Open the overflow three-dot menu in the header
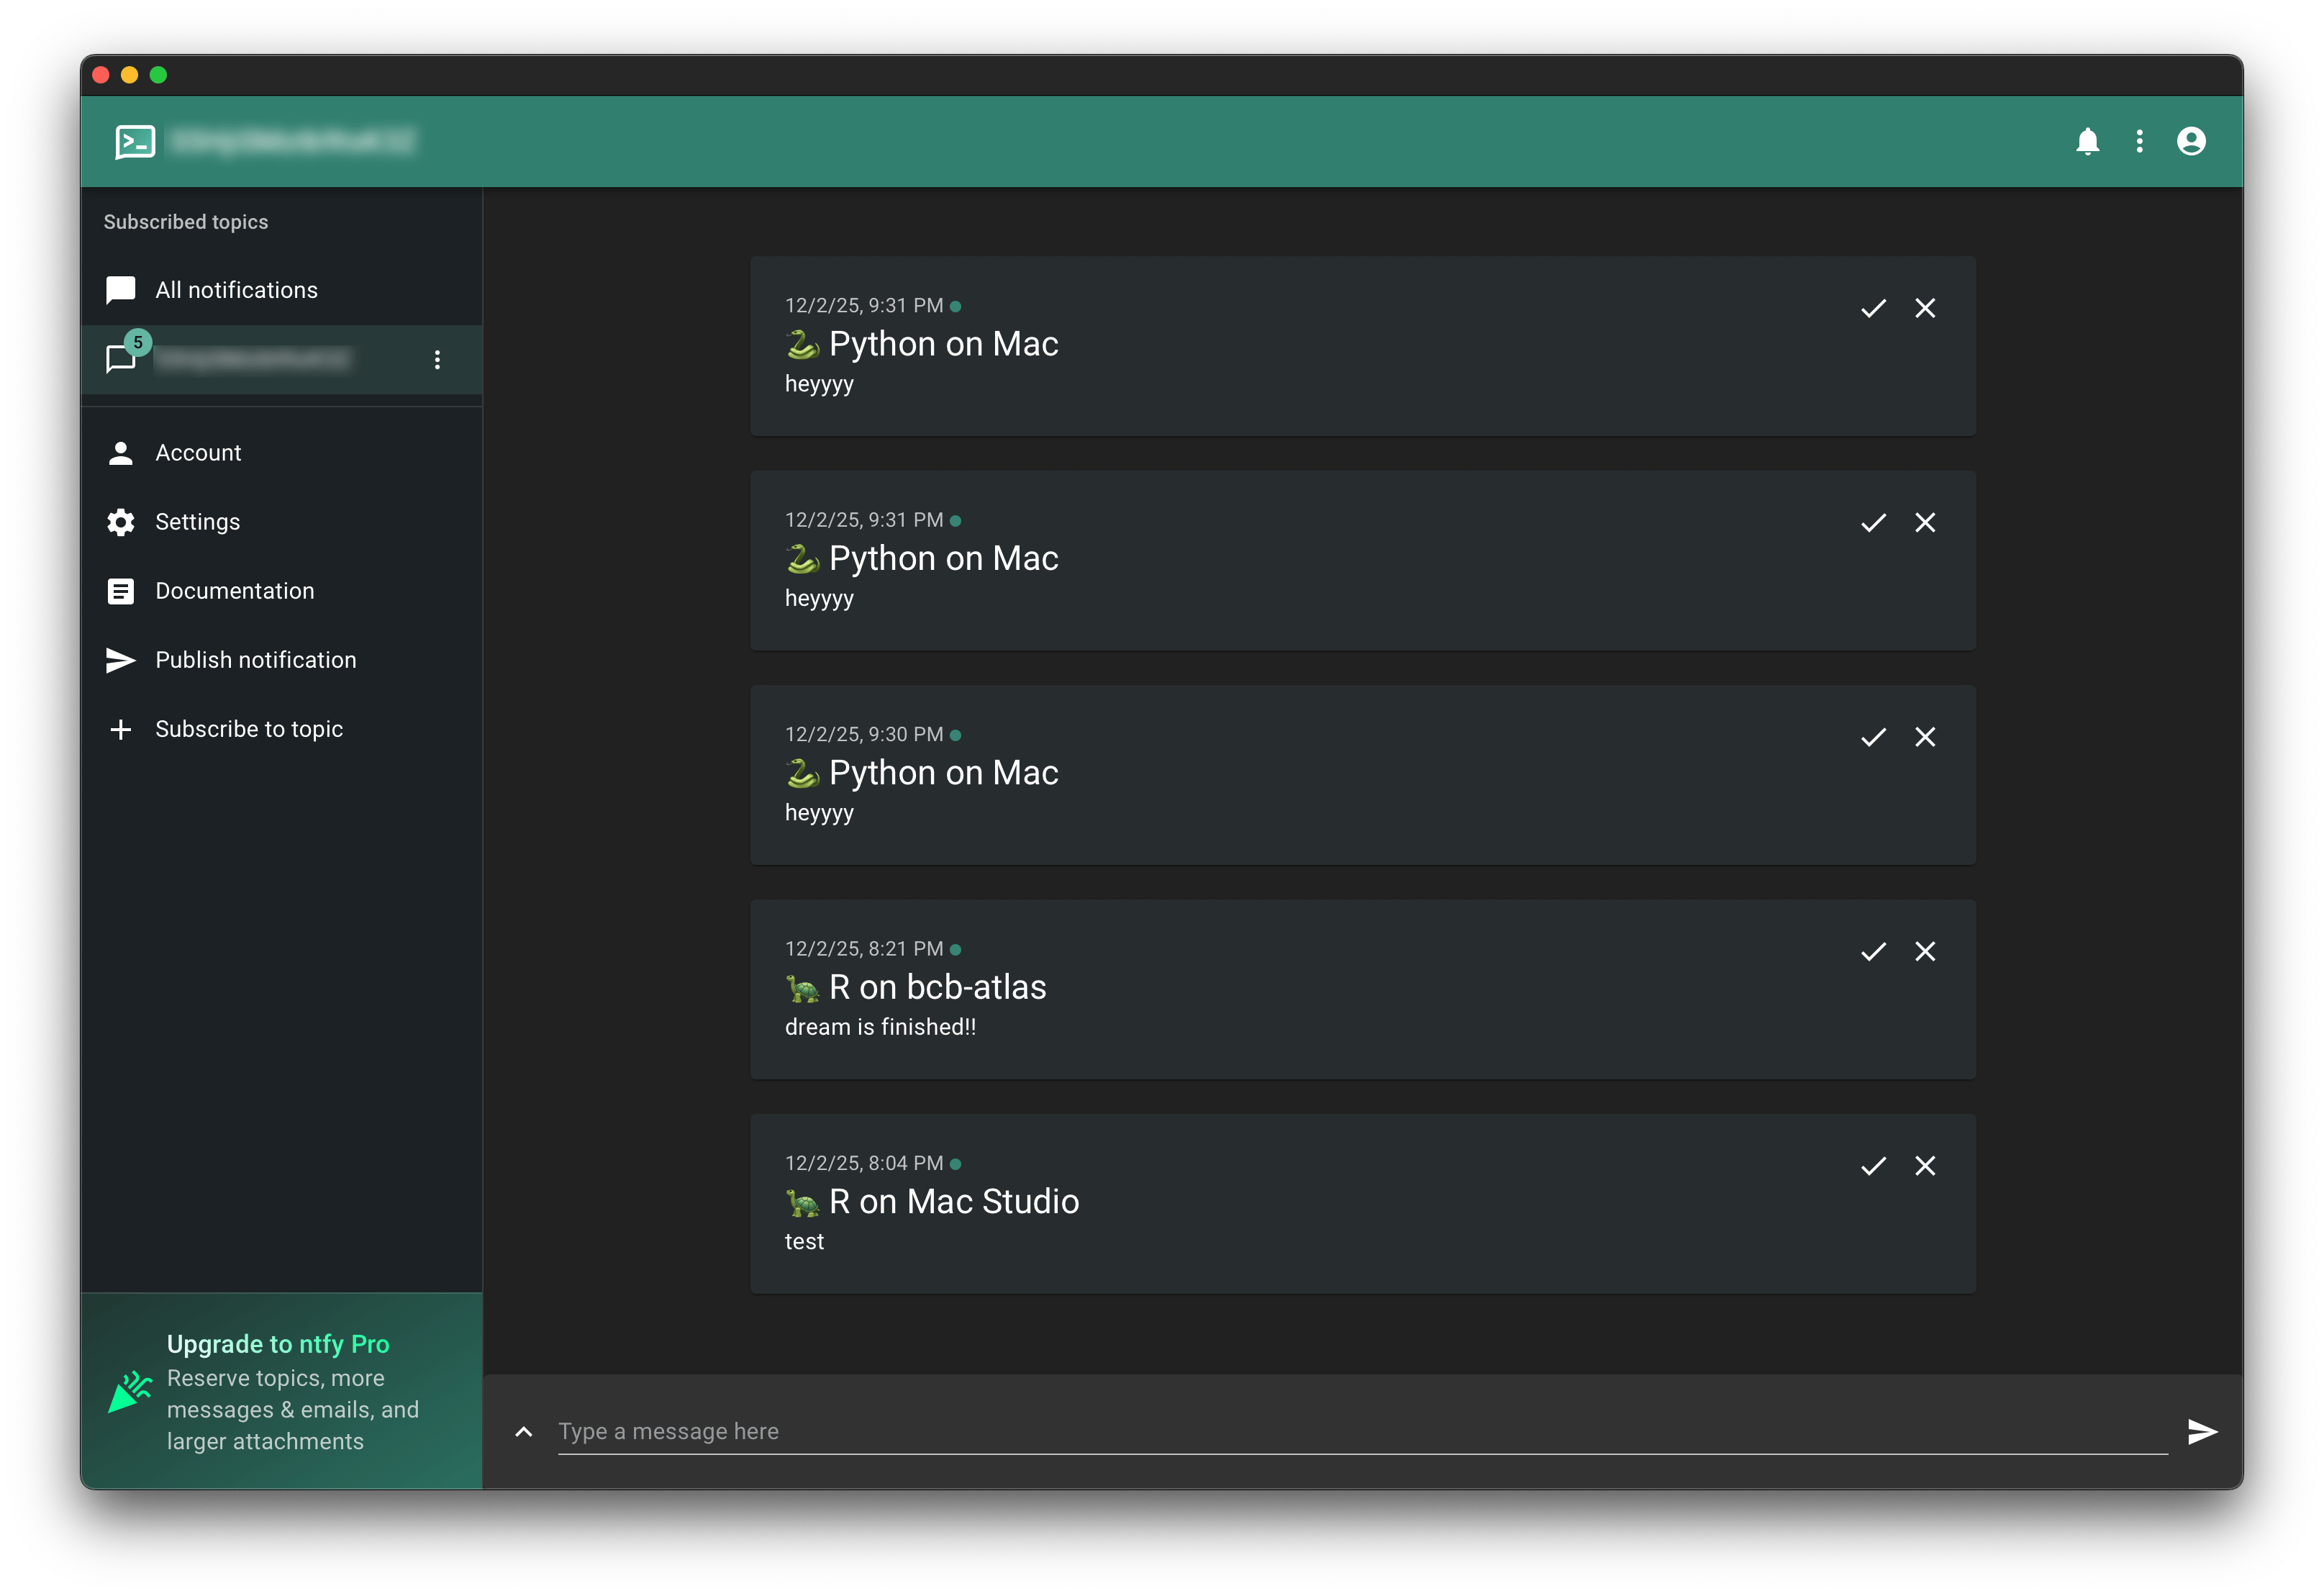Viewport: 2324px width, 1596px height. 2139,141
